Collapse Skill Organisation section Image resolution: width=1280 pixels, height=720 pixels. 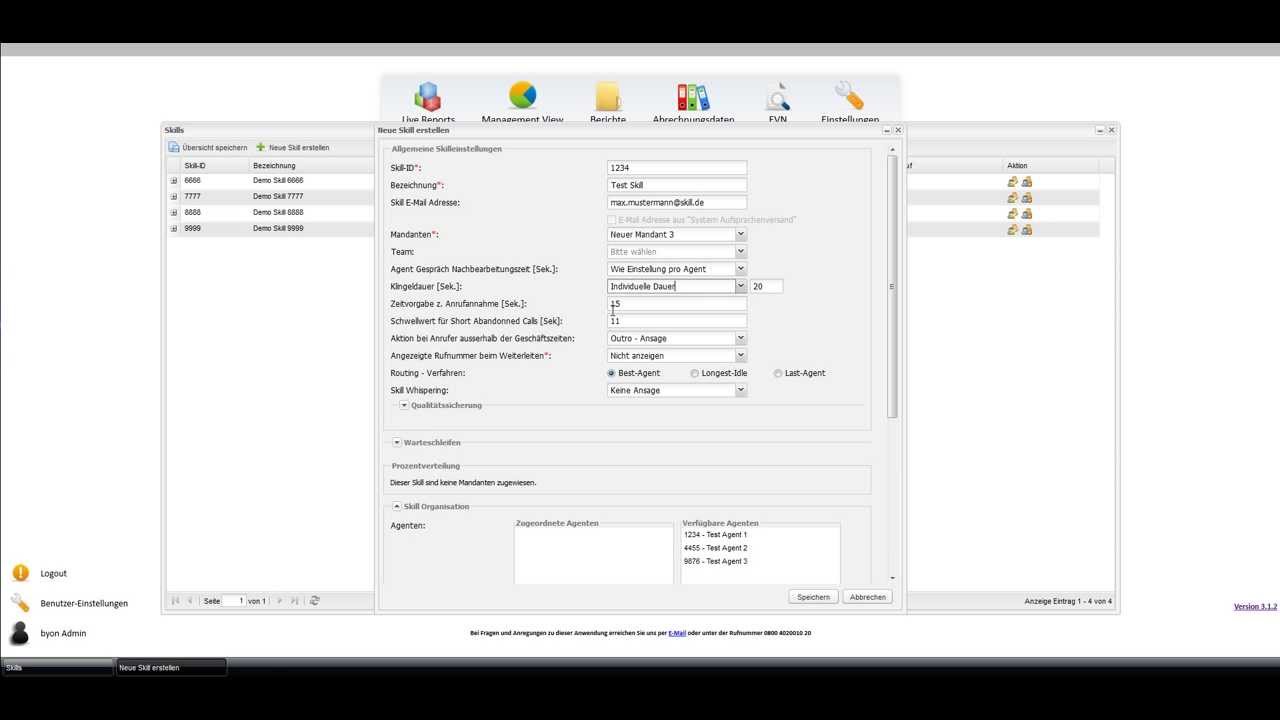(x=397, y=506)
